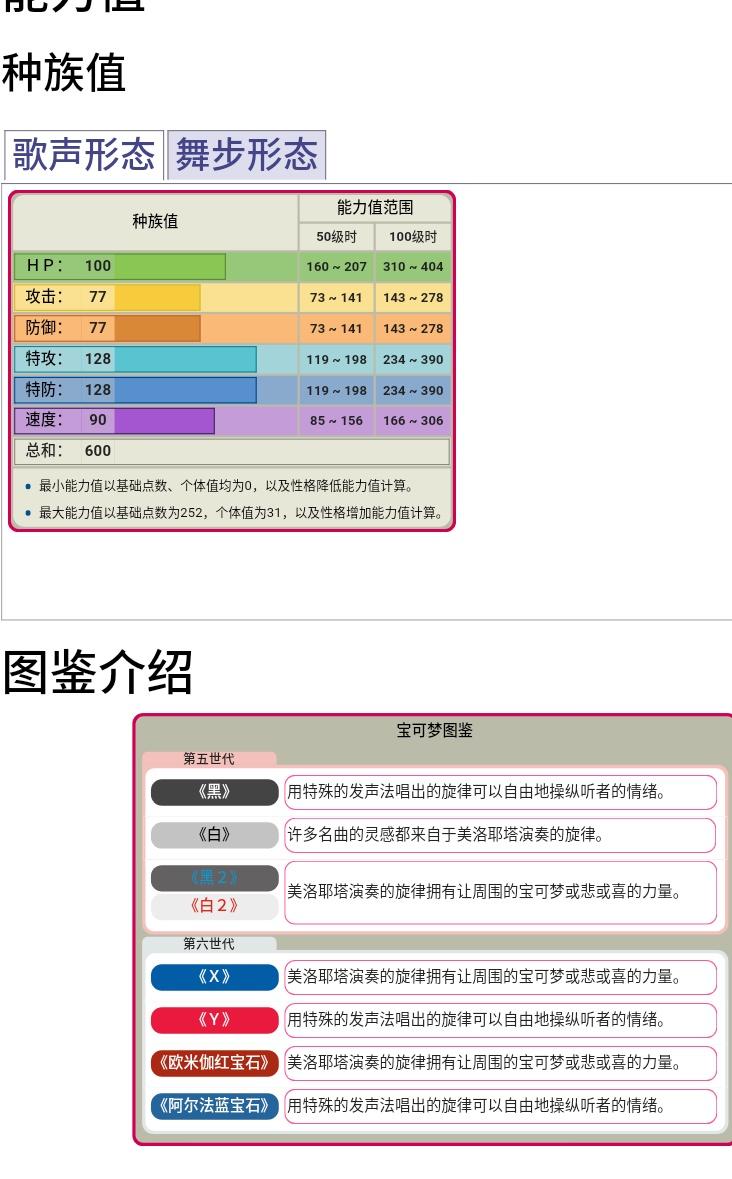Open the 《黑》 game version link

click(x=214, y=793)
